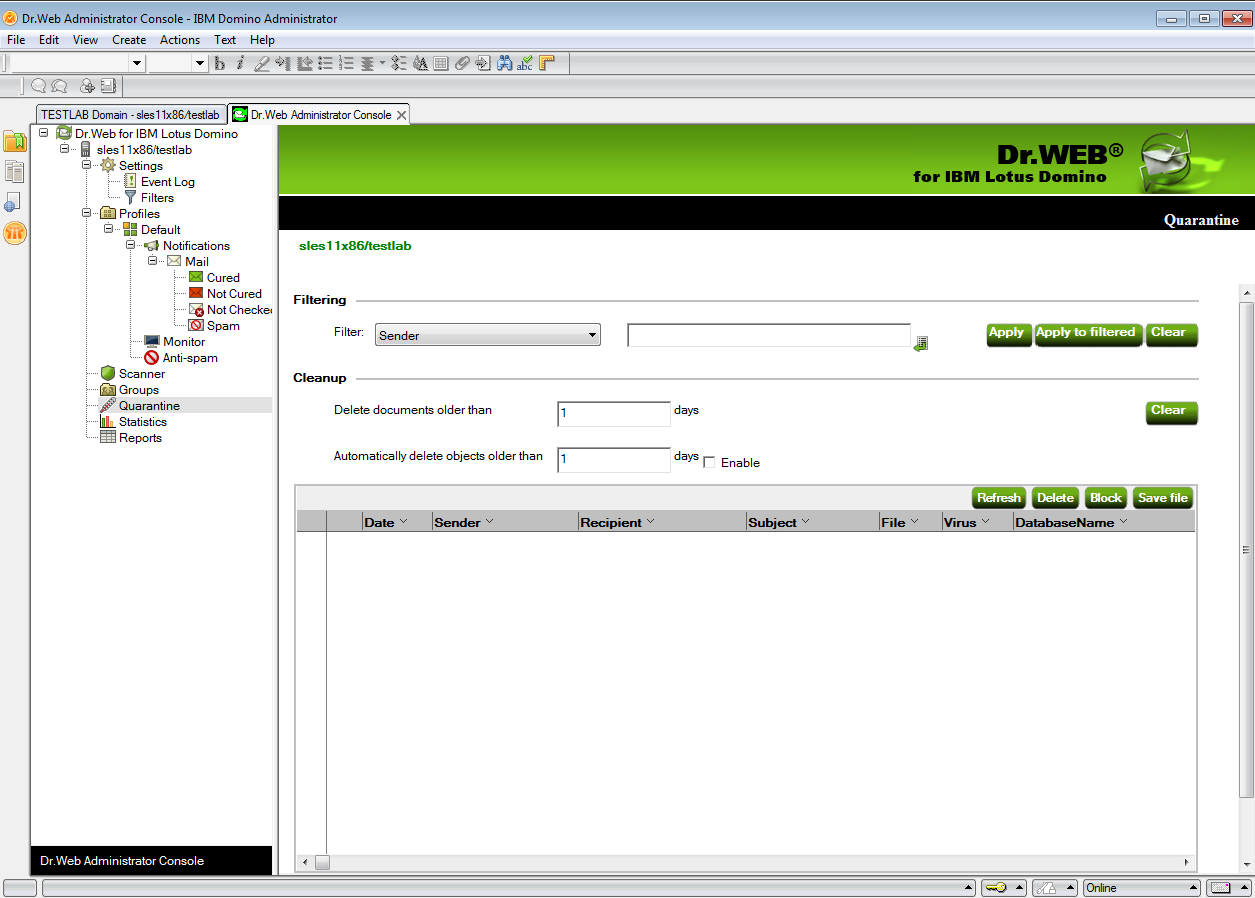Click the horizontal scrollbar under quarantine table
The width and height of the screenshot is (1255, 898).
pyautogui.click(x=750, y=862)
